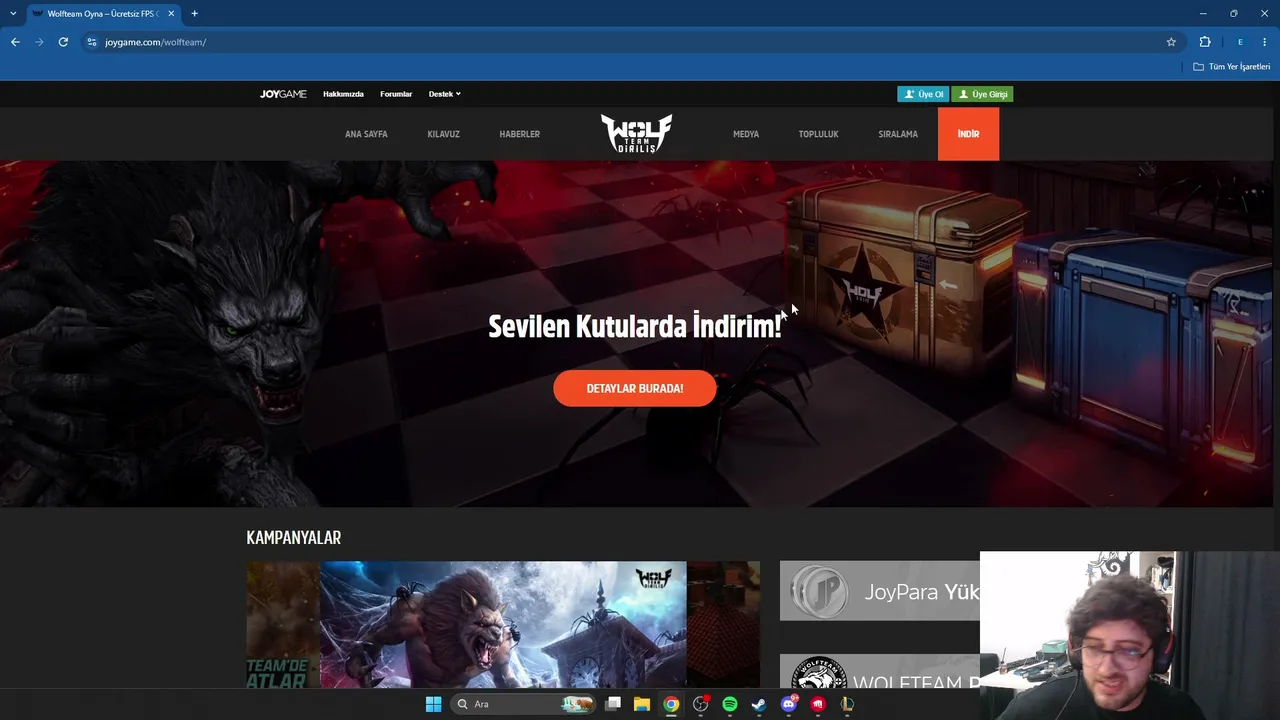Open the HABERLER menu item

tap(520, 134)
